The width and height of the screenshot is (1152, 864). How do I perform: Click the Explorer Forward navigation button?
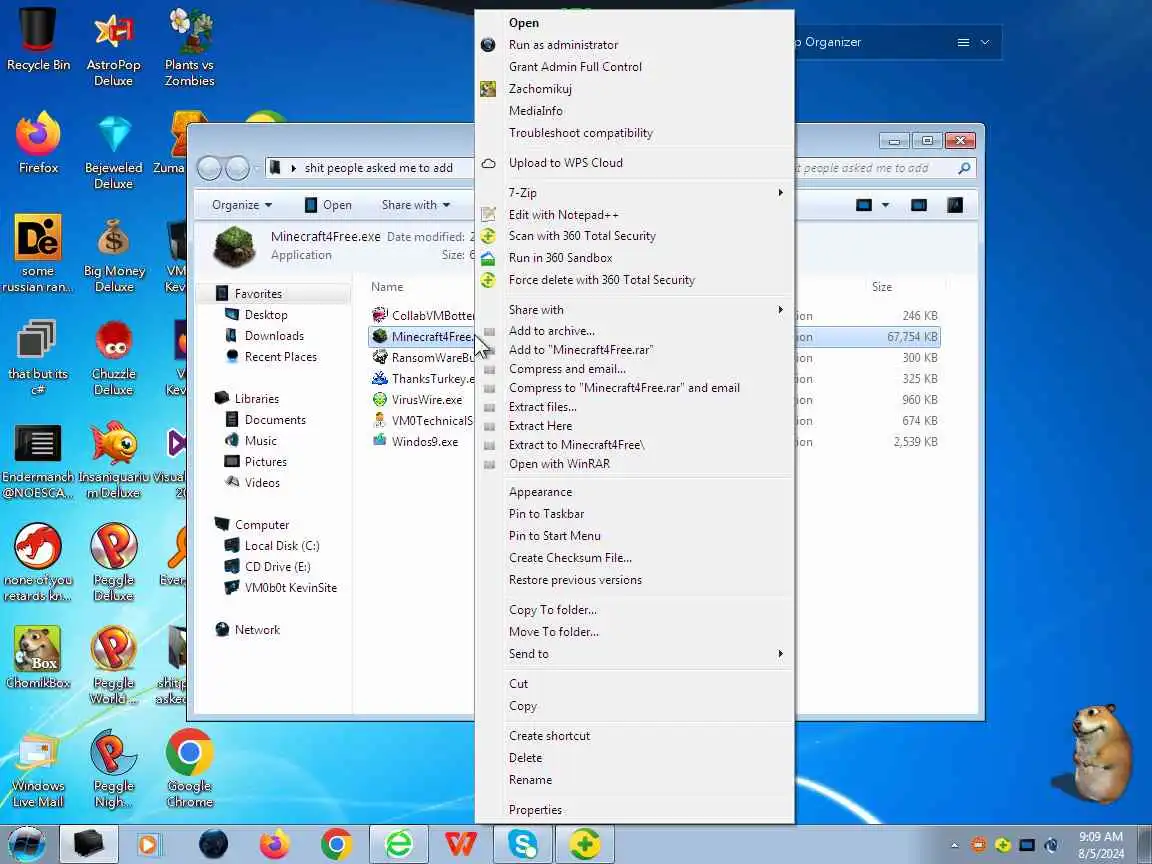click(x=237, y=168)
